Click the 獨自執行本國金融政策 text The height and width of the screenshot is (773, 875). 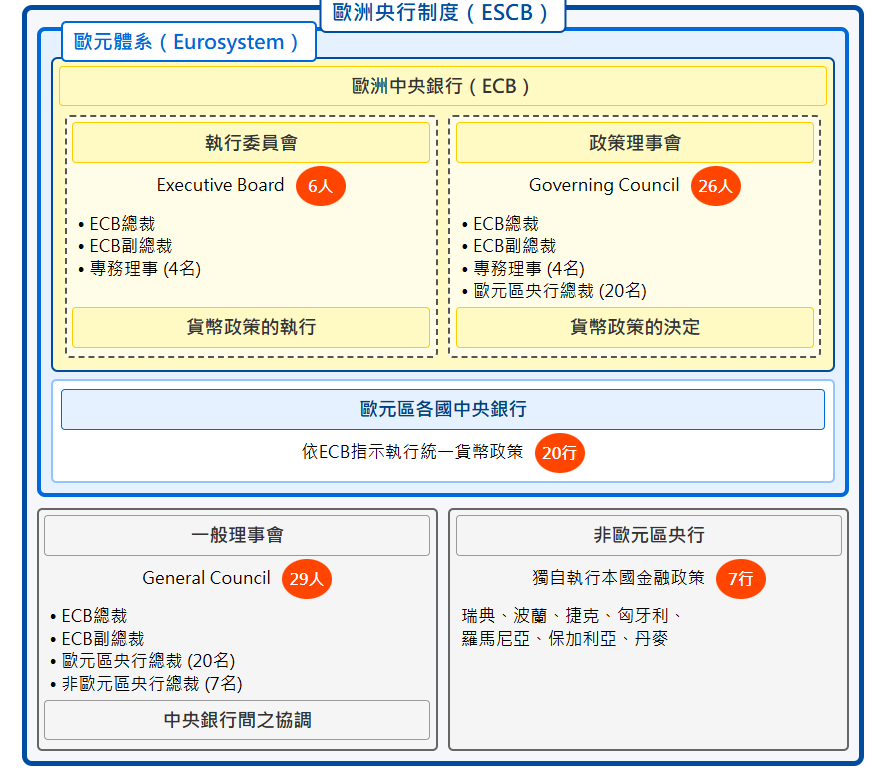tap(618, 578)
